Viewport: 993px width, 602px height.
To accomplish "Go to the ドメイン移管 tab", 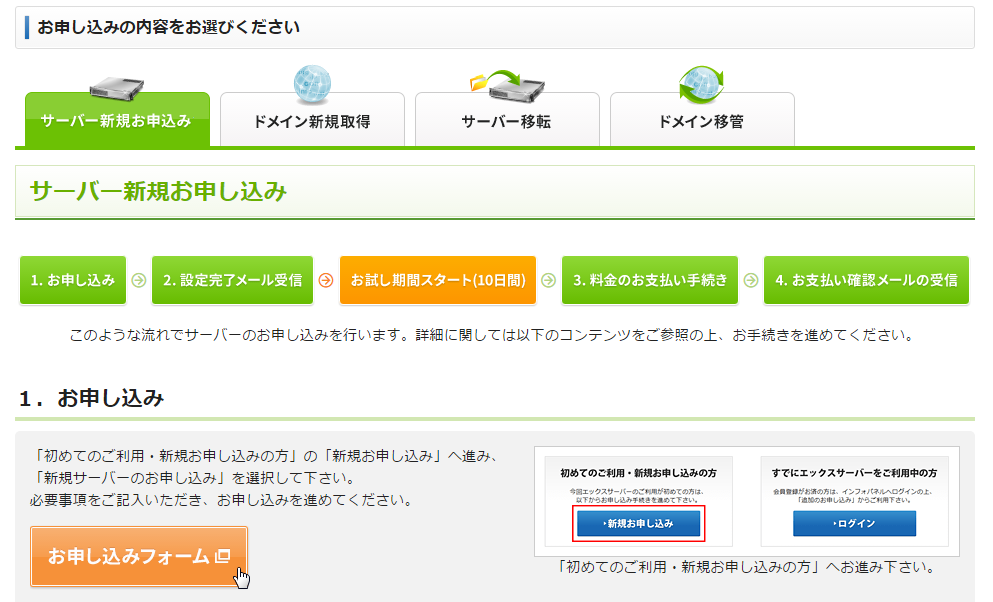I will pos(702,121).
